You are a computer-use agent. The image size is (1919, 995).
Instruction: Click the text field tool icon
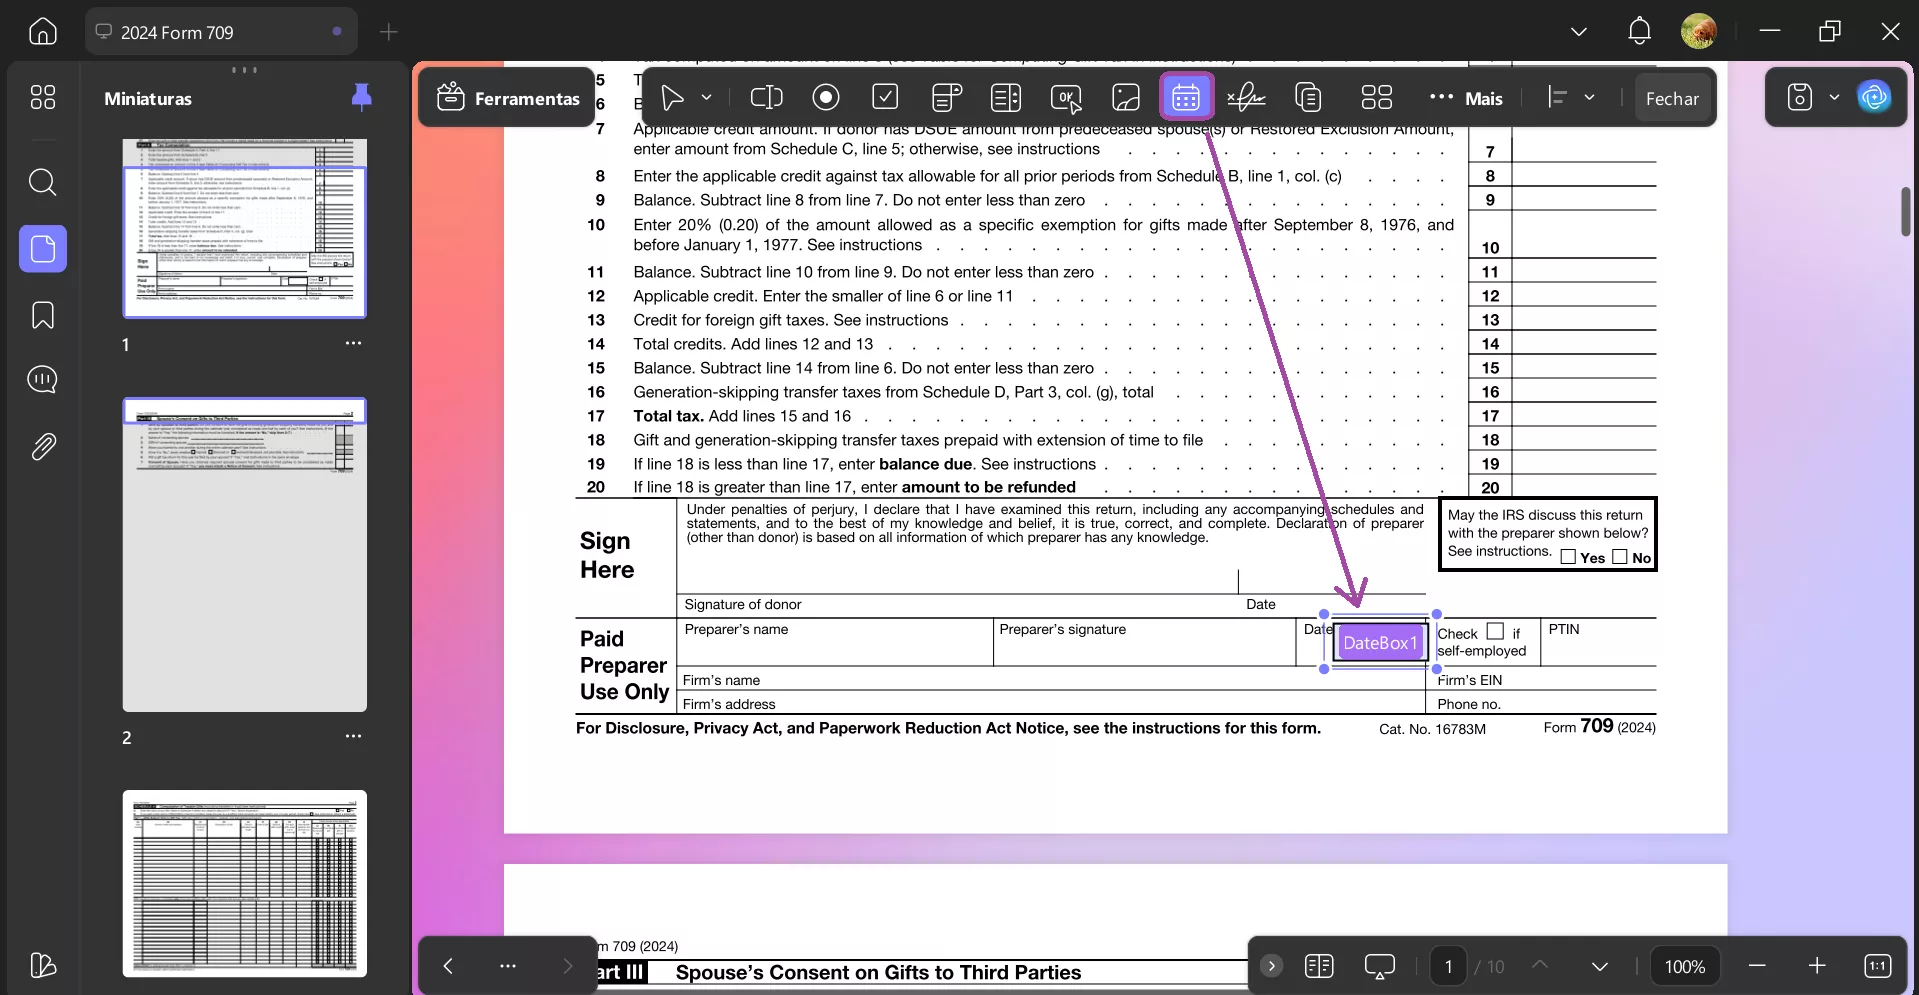click(766, 97)
